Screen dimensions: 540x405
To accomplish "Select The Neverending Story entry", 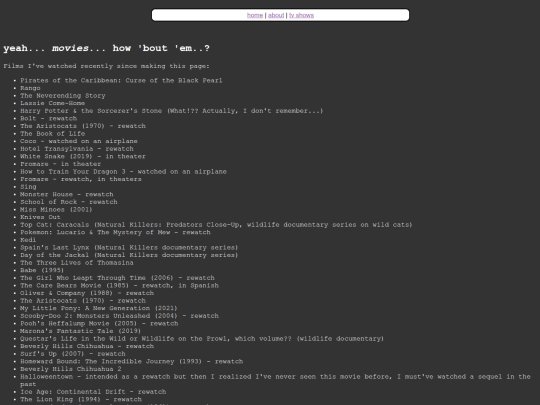I will [63, 96].
